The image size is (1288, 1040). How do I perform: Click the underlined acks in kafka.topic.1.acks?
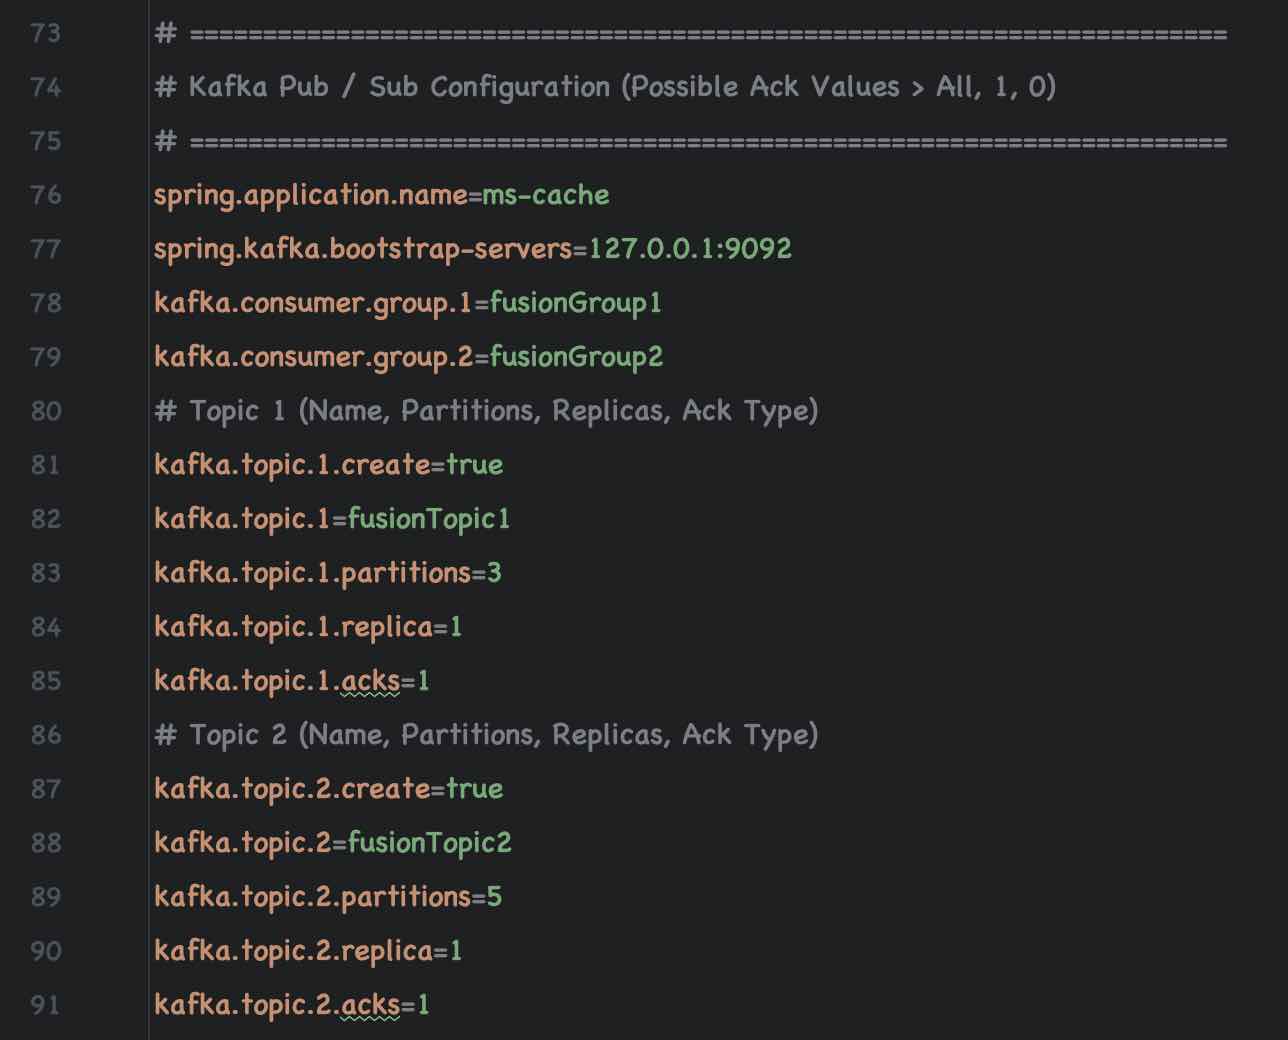pos(370,682)
